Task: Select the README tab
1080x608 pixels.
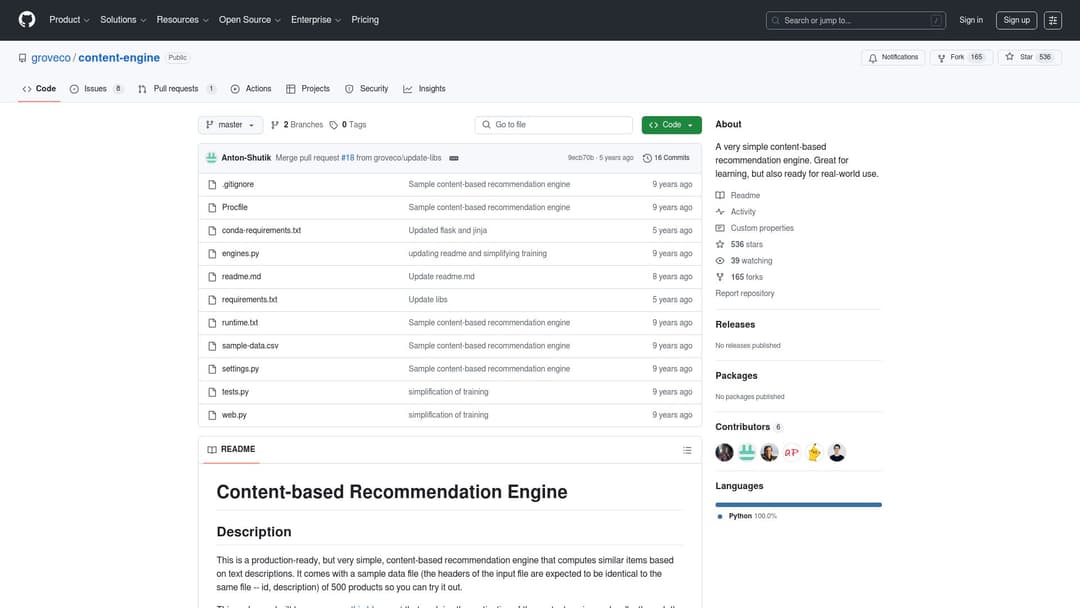Action: tap(231, 450)
